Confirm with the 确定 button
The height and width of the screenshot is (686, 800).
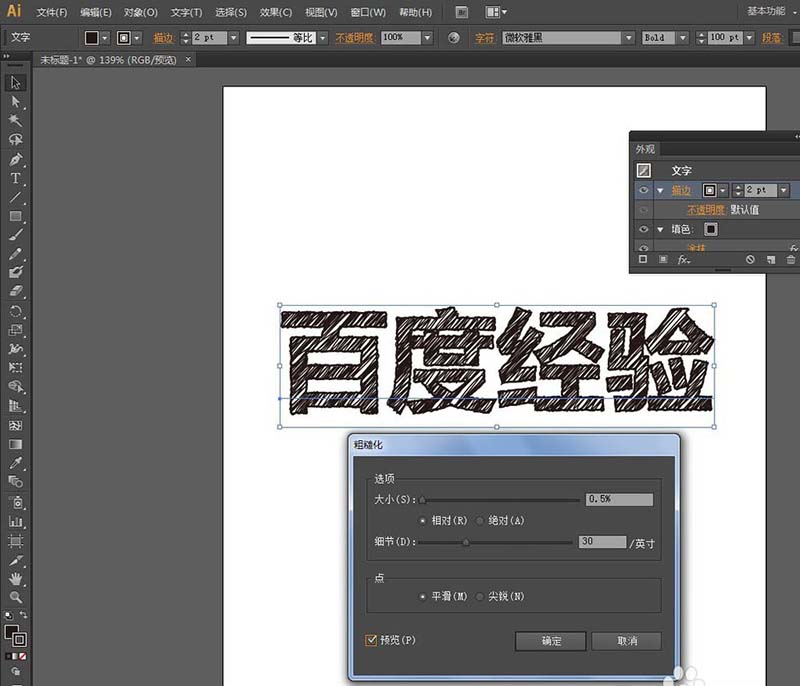(x=551, y=641)
